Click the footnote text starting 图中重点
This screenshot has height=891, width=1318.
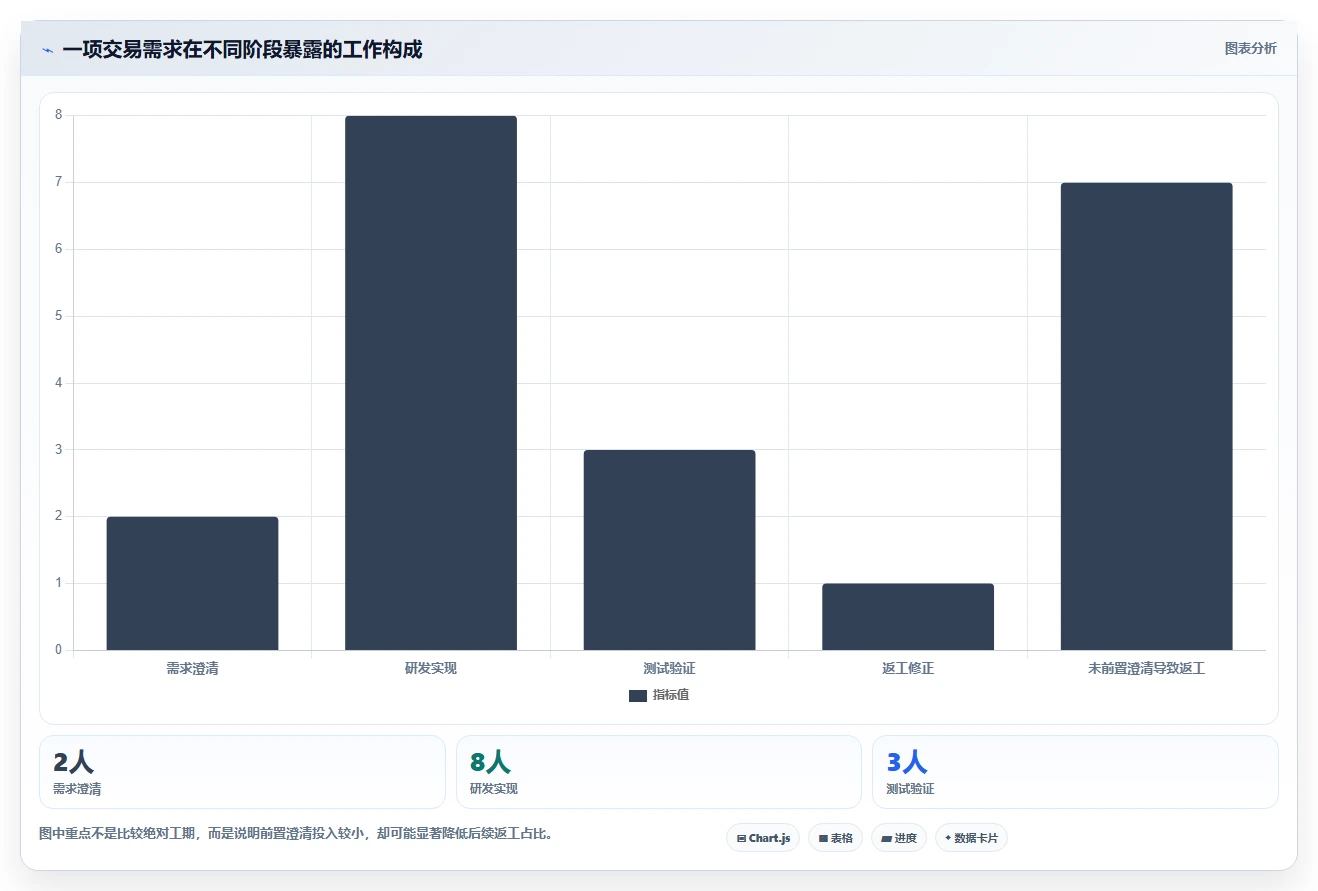coord(296,833)
